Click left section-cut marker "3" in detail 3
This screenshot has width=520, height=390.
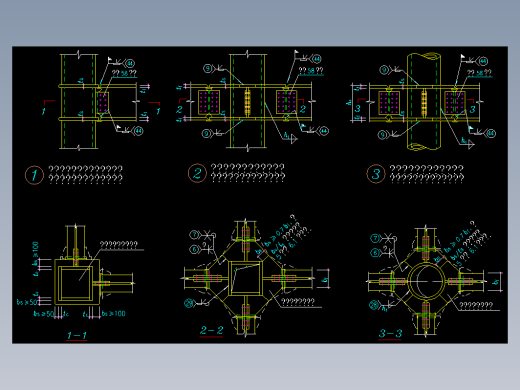[x=357, y=109]
